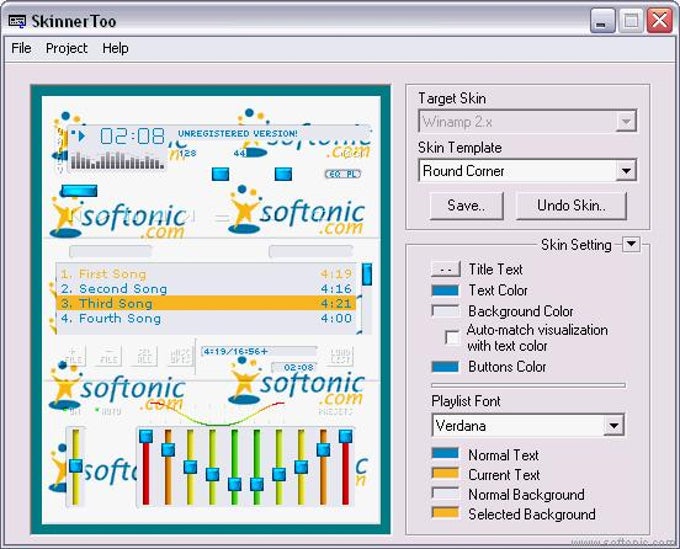The width and height of the screenshot is (680, 549).
Task: Click the select all playlist button in preview
Action: [144, 356]
